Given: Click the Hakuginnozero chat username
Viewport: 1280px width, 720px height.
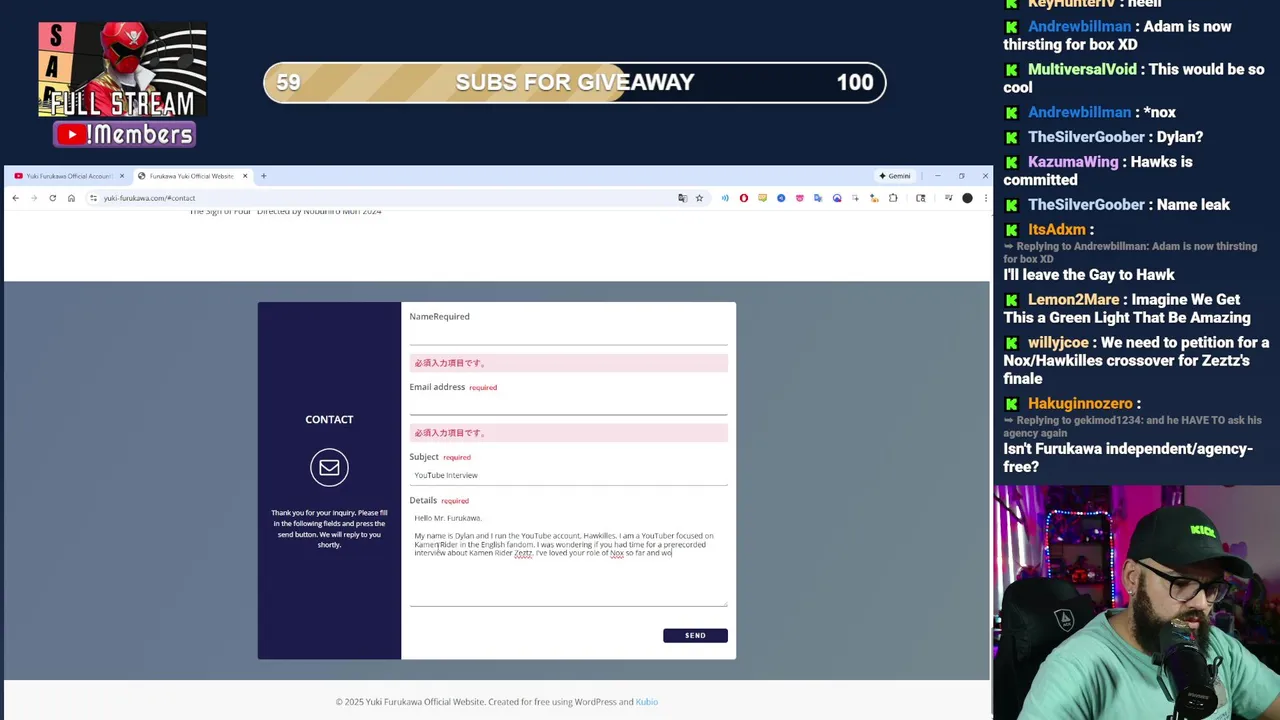Looking at the screenshot, I should [x=1080, y=404].
